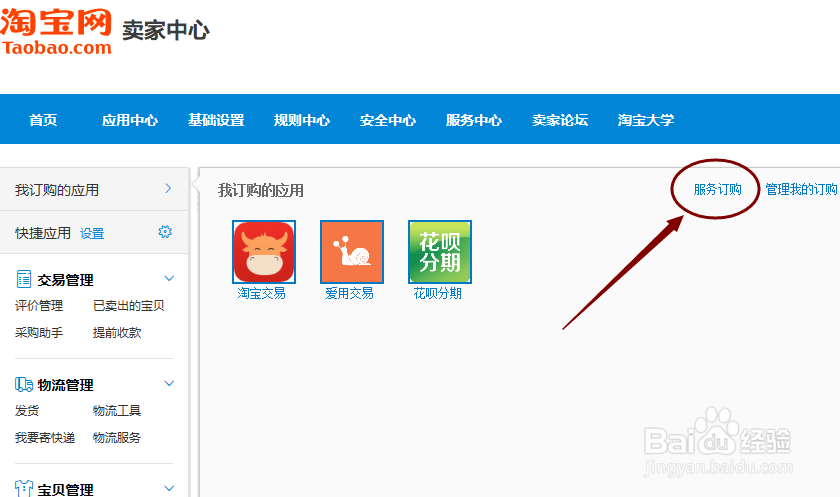Viewport: 840px width, 497px height.
Task: Open 应用中心 in the navigation bar
Action: pyautogui.click(x=130, y=120)
